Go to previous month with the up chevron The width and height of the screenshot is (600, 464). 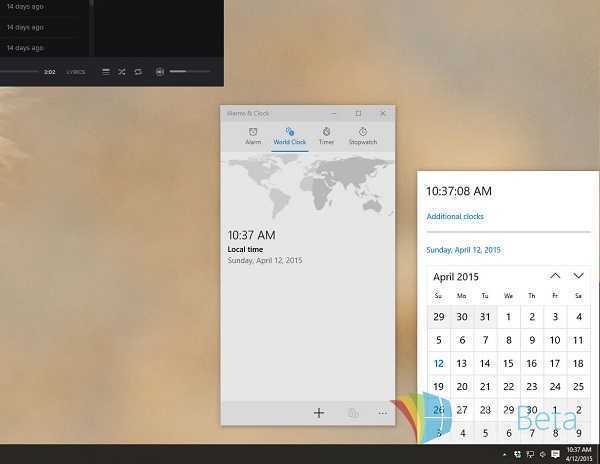(x=555, y=275)
